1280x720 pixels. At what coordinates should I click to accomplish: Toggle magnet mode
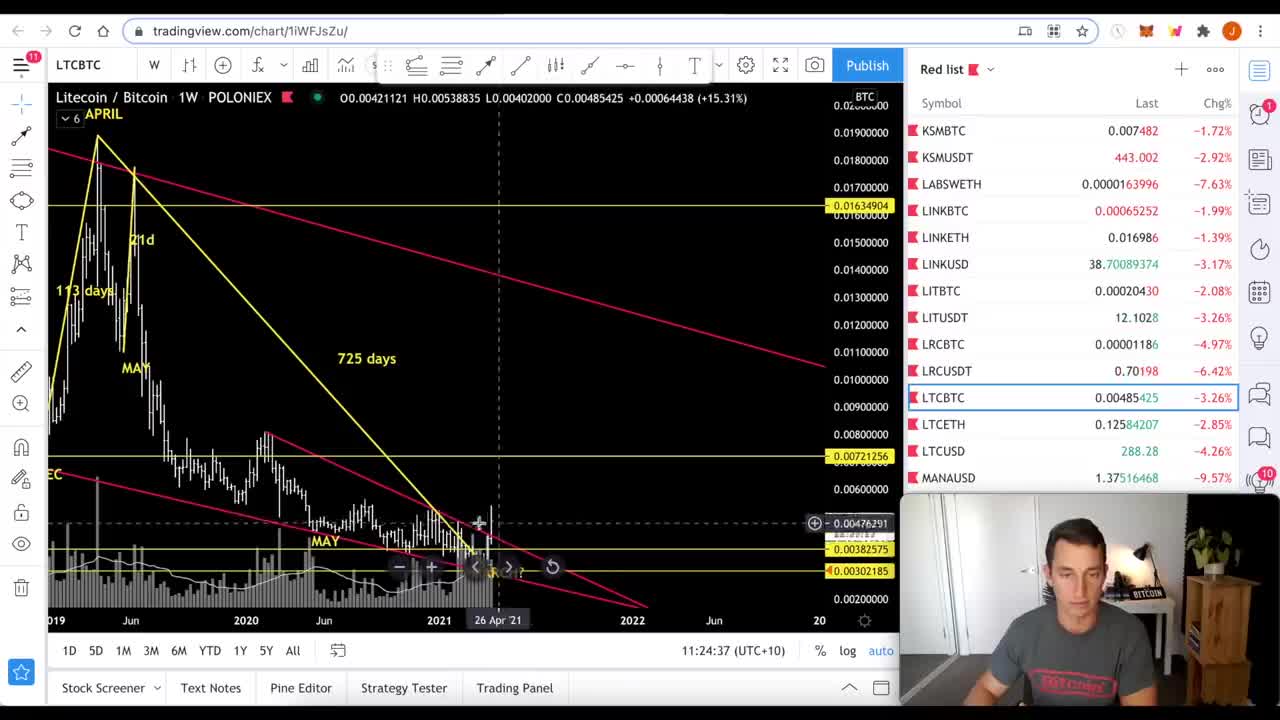pyautogui.click(x=21, y=448)
